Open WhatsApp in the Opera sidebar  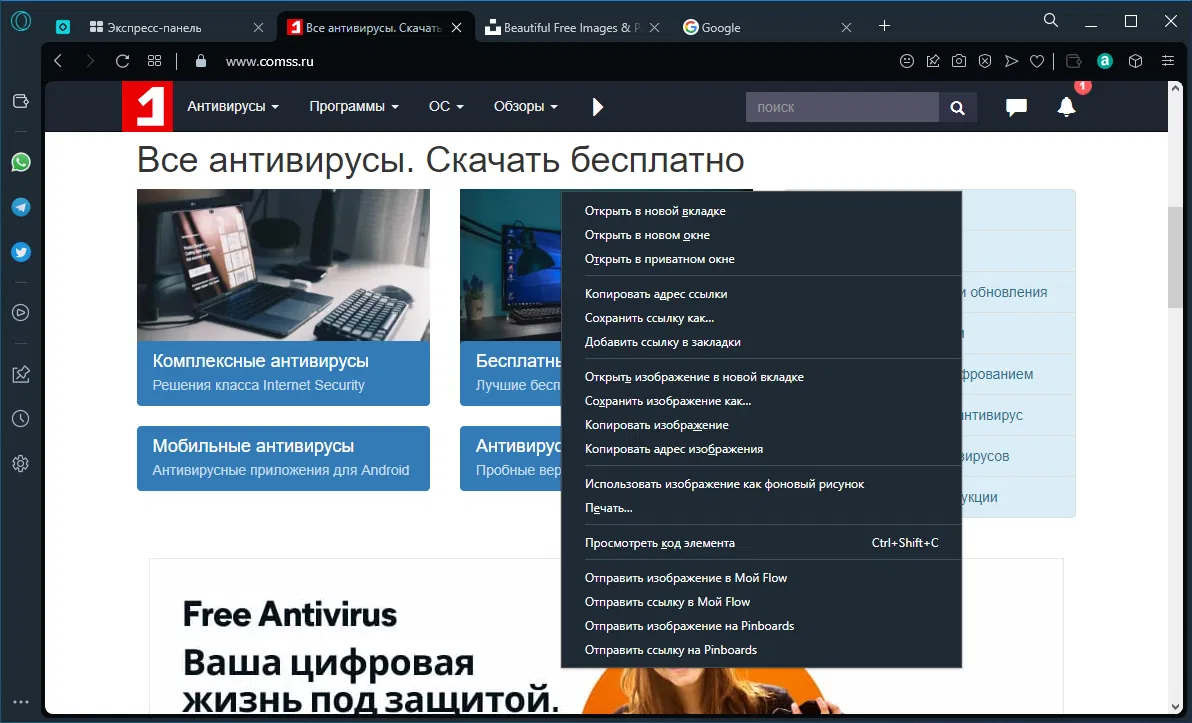click(x=21, y=162)
